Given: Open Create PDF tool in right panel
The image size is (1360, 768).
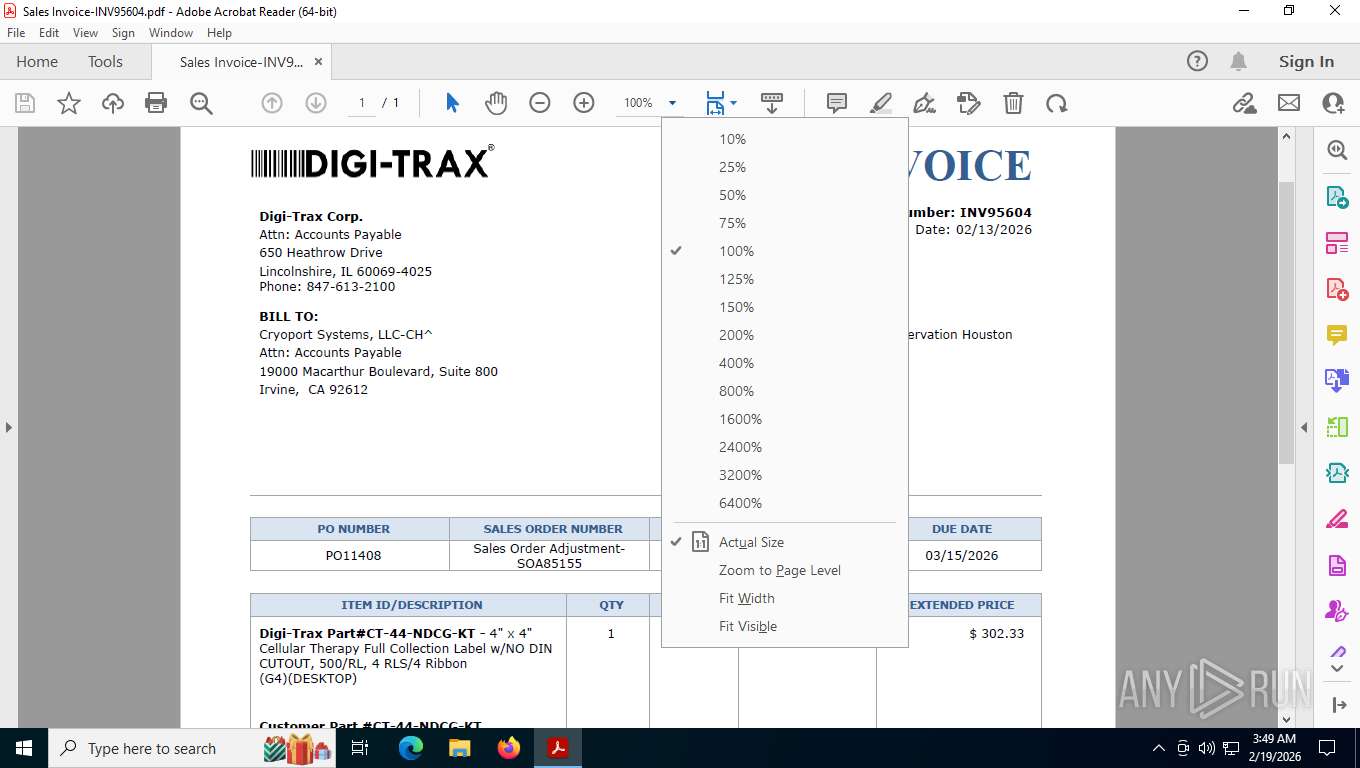Looking at the screenshot, I should 1337,289.
